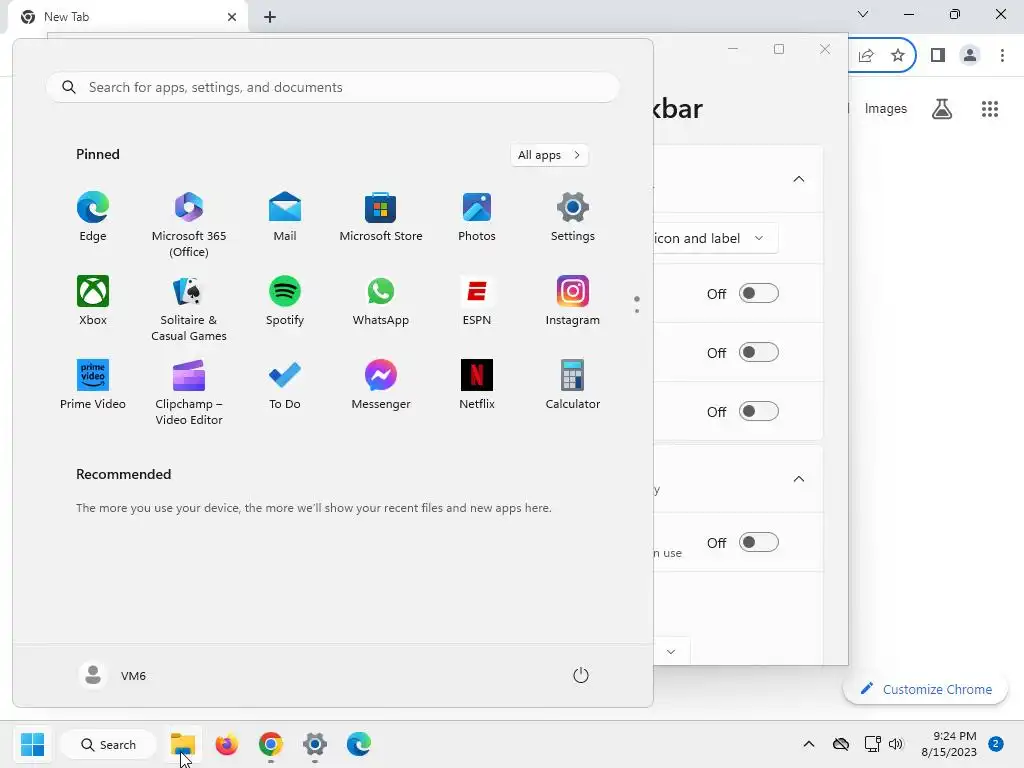Image resolution: width=1024 pixels, height=768 pixels.
Task: Open Instagram from pinned apps
Action: tap(573, 300)
